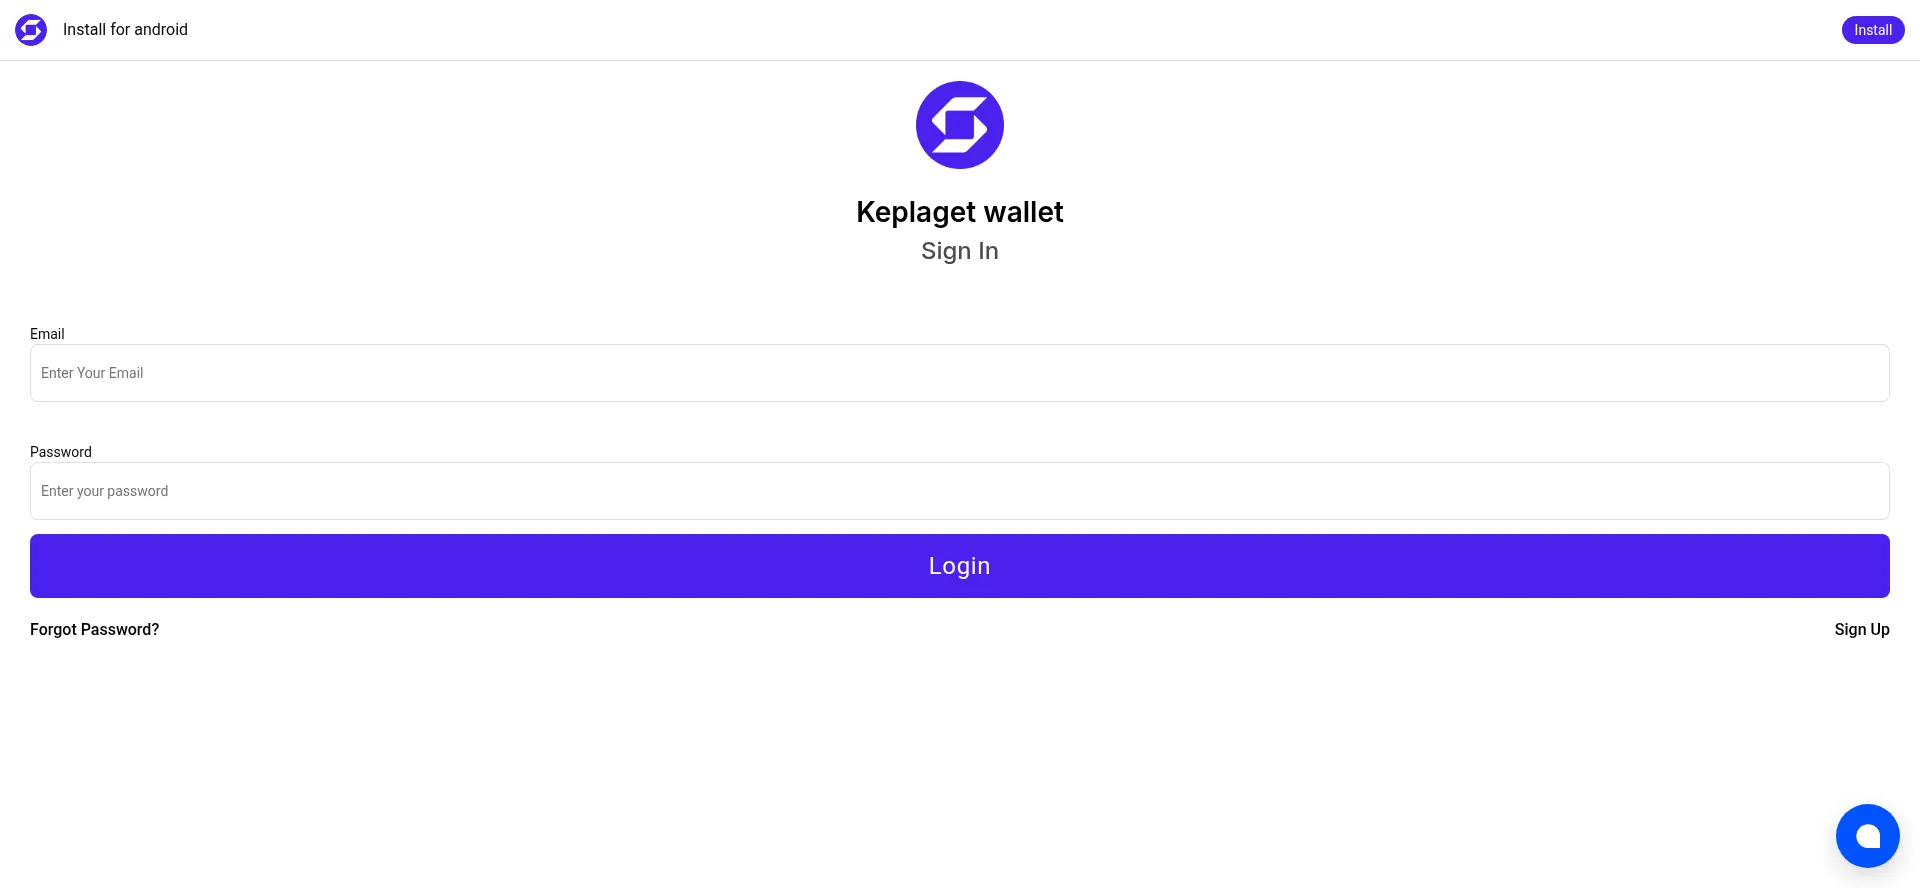Focus the Password input field
The width and height of the screenshot is (1920, 888).
[960, 491]
